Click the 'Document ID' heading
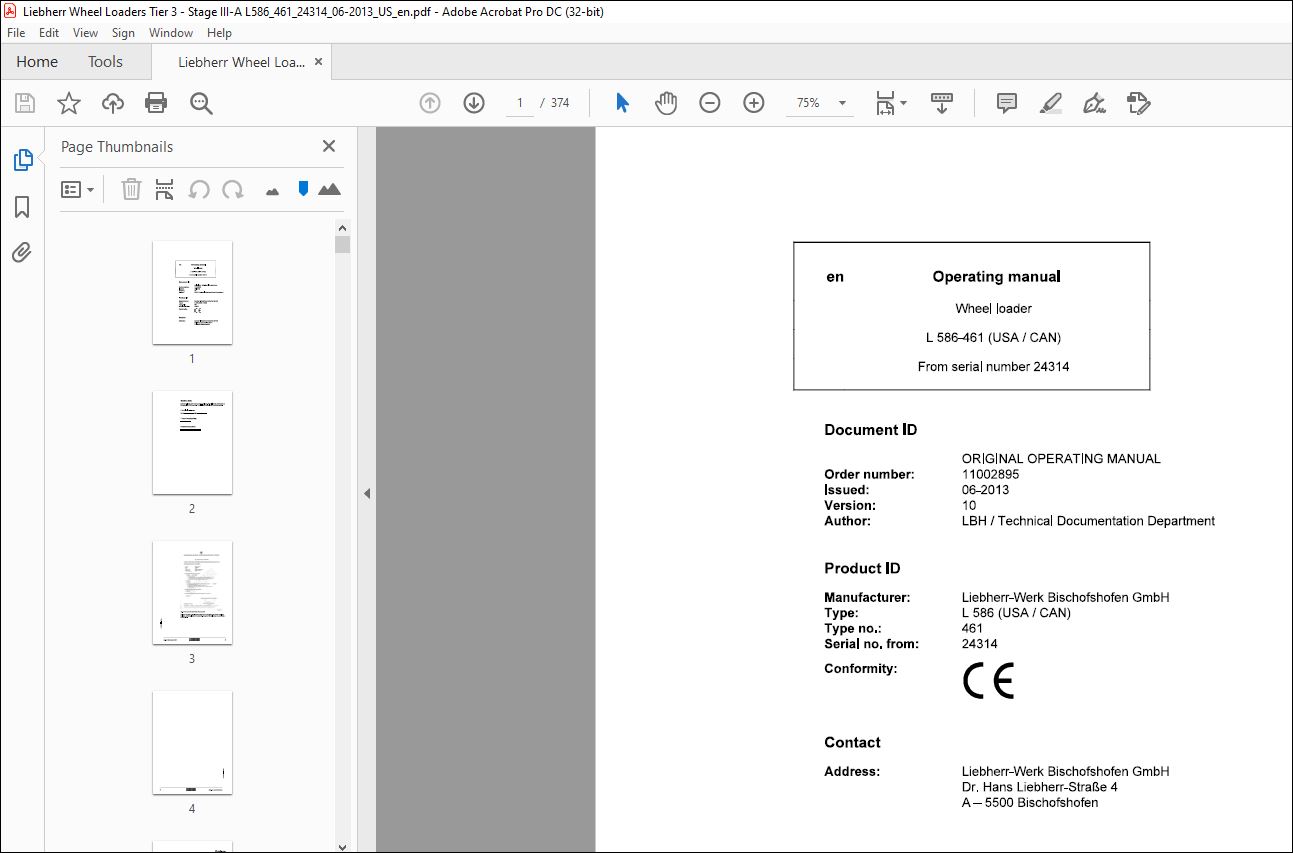 click(x=870, y=430)
